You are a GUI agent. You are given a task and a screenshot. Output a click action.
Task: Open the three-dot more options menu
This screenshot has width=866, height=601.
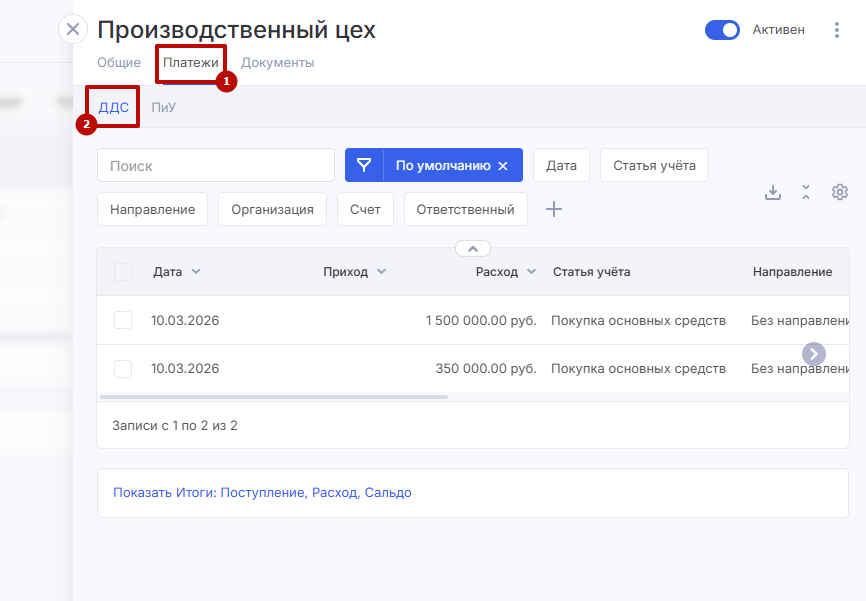click(x=837, y=30)
